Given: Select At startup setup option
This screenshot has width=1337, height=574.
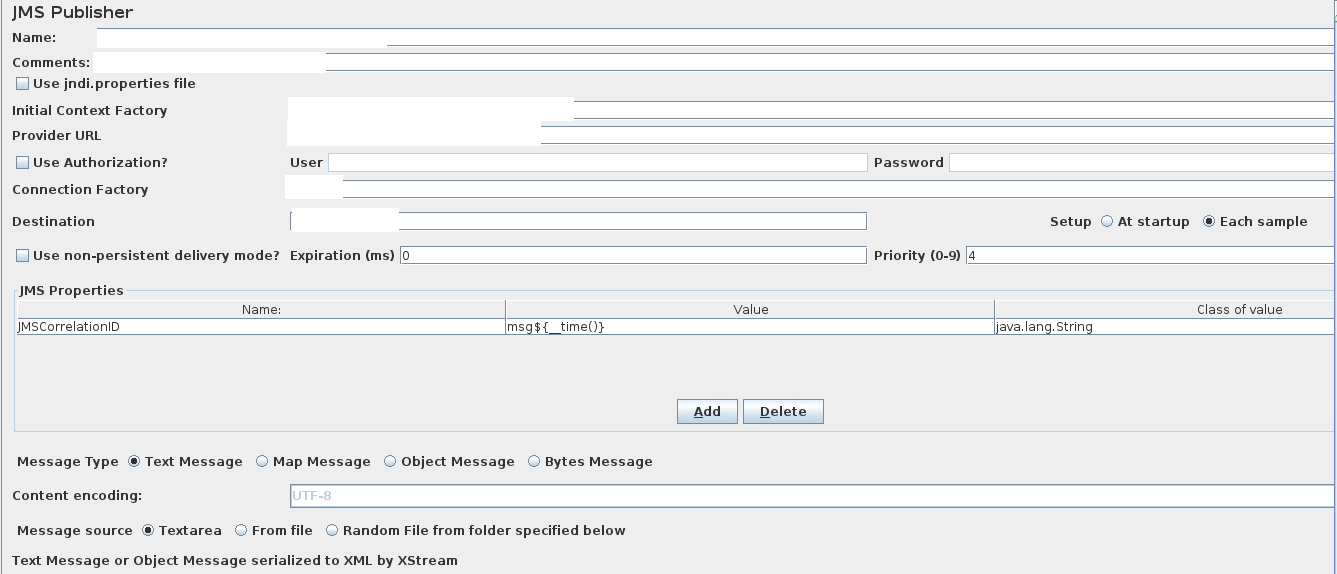Looking at the screenshot, I should tap(1107, 222).
